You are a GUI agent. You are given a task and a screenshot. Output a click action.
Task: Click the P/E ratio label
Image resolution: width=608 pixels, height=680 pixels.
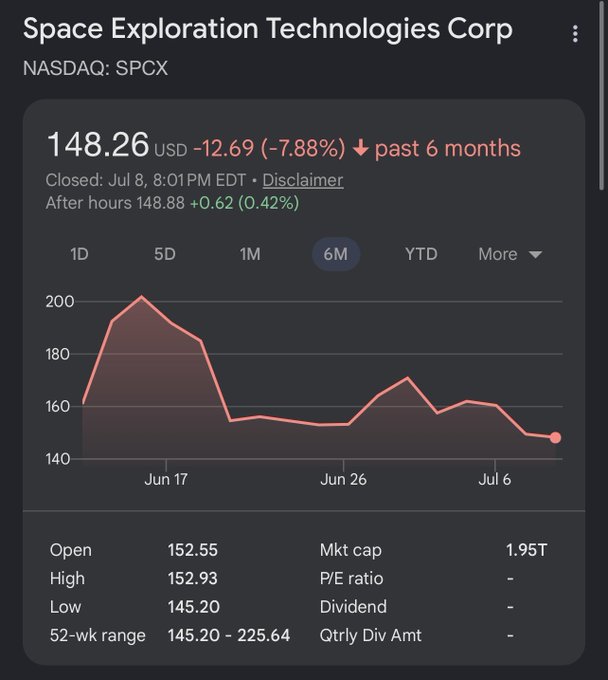point(351,579)
